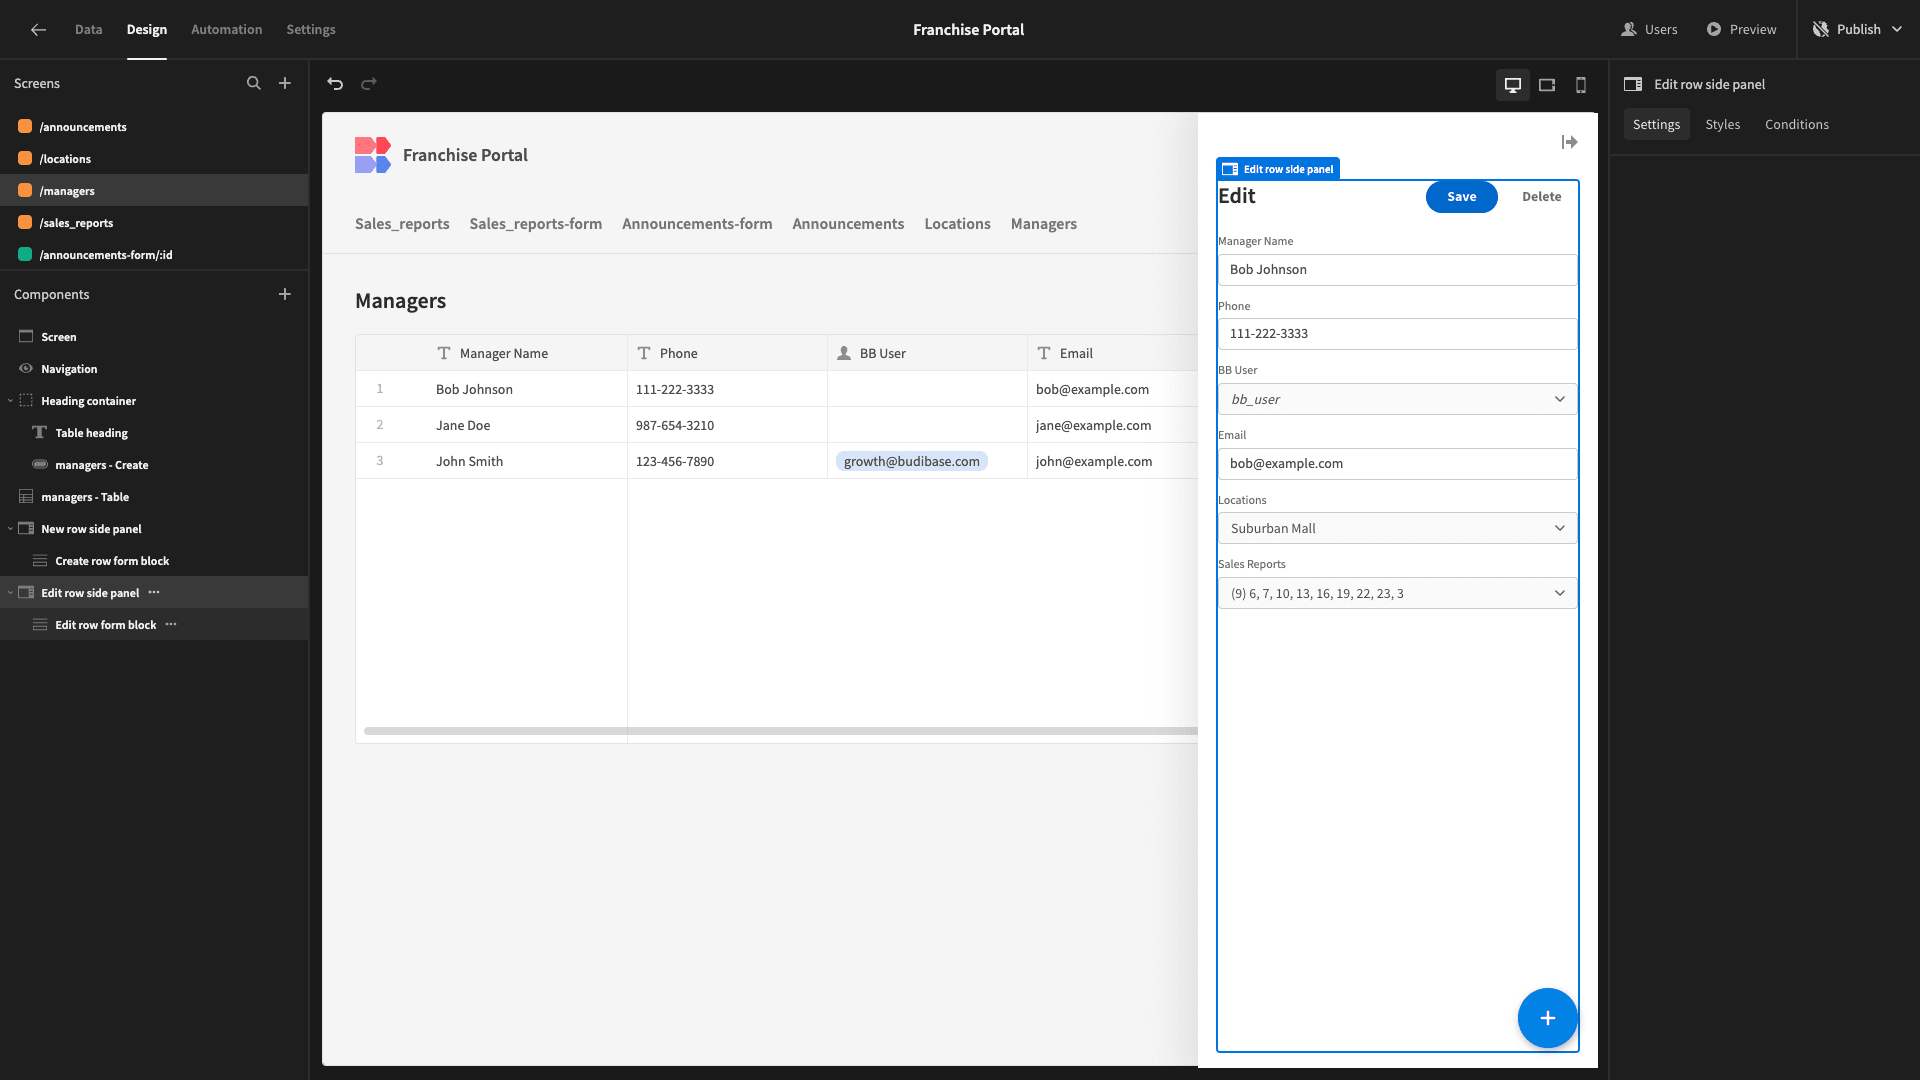The width and height of the screenshot is (1920, 1080).
Task: Switch to the Data tab
Action: [x=88, y=30]
